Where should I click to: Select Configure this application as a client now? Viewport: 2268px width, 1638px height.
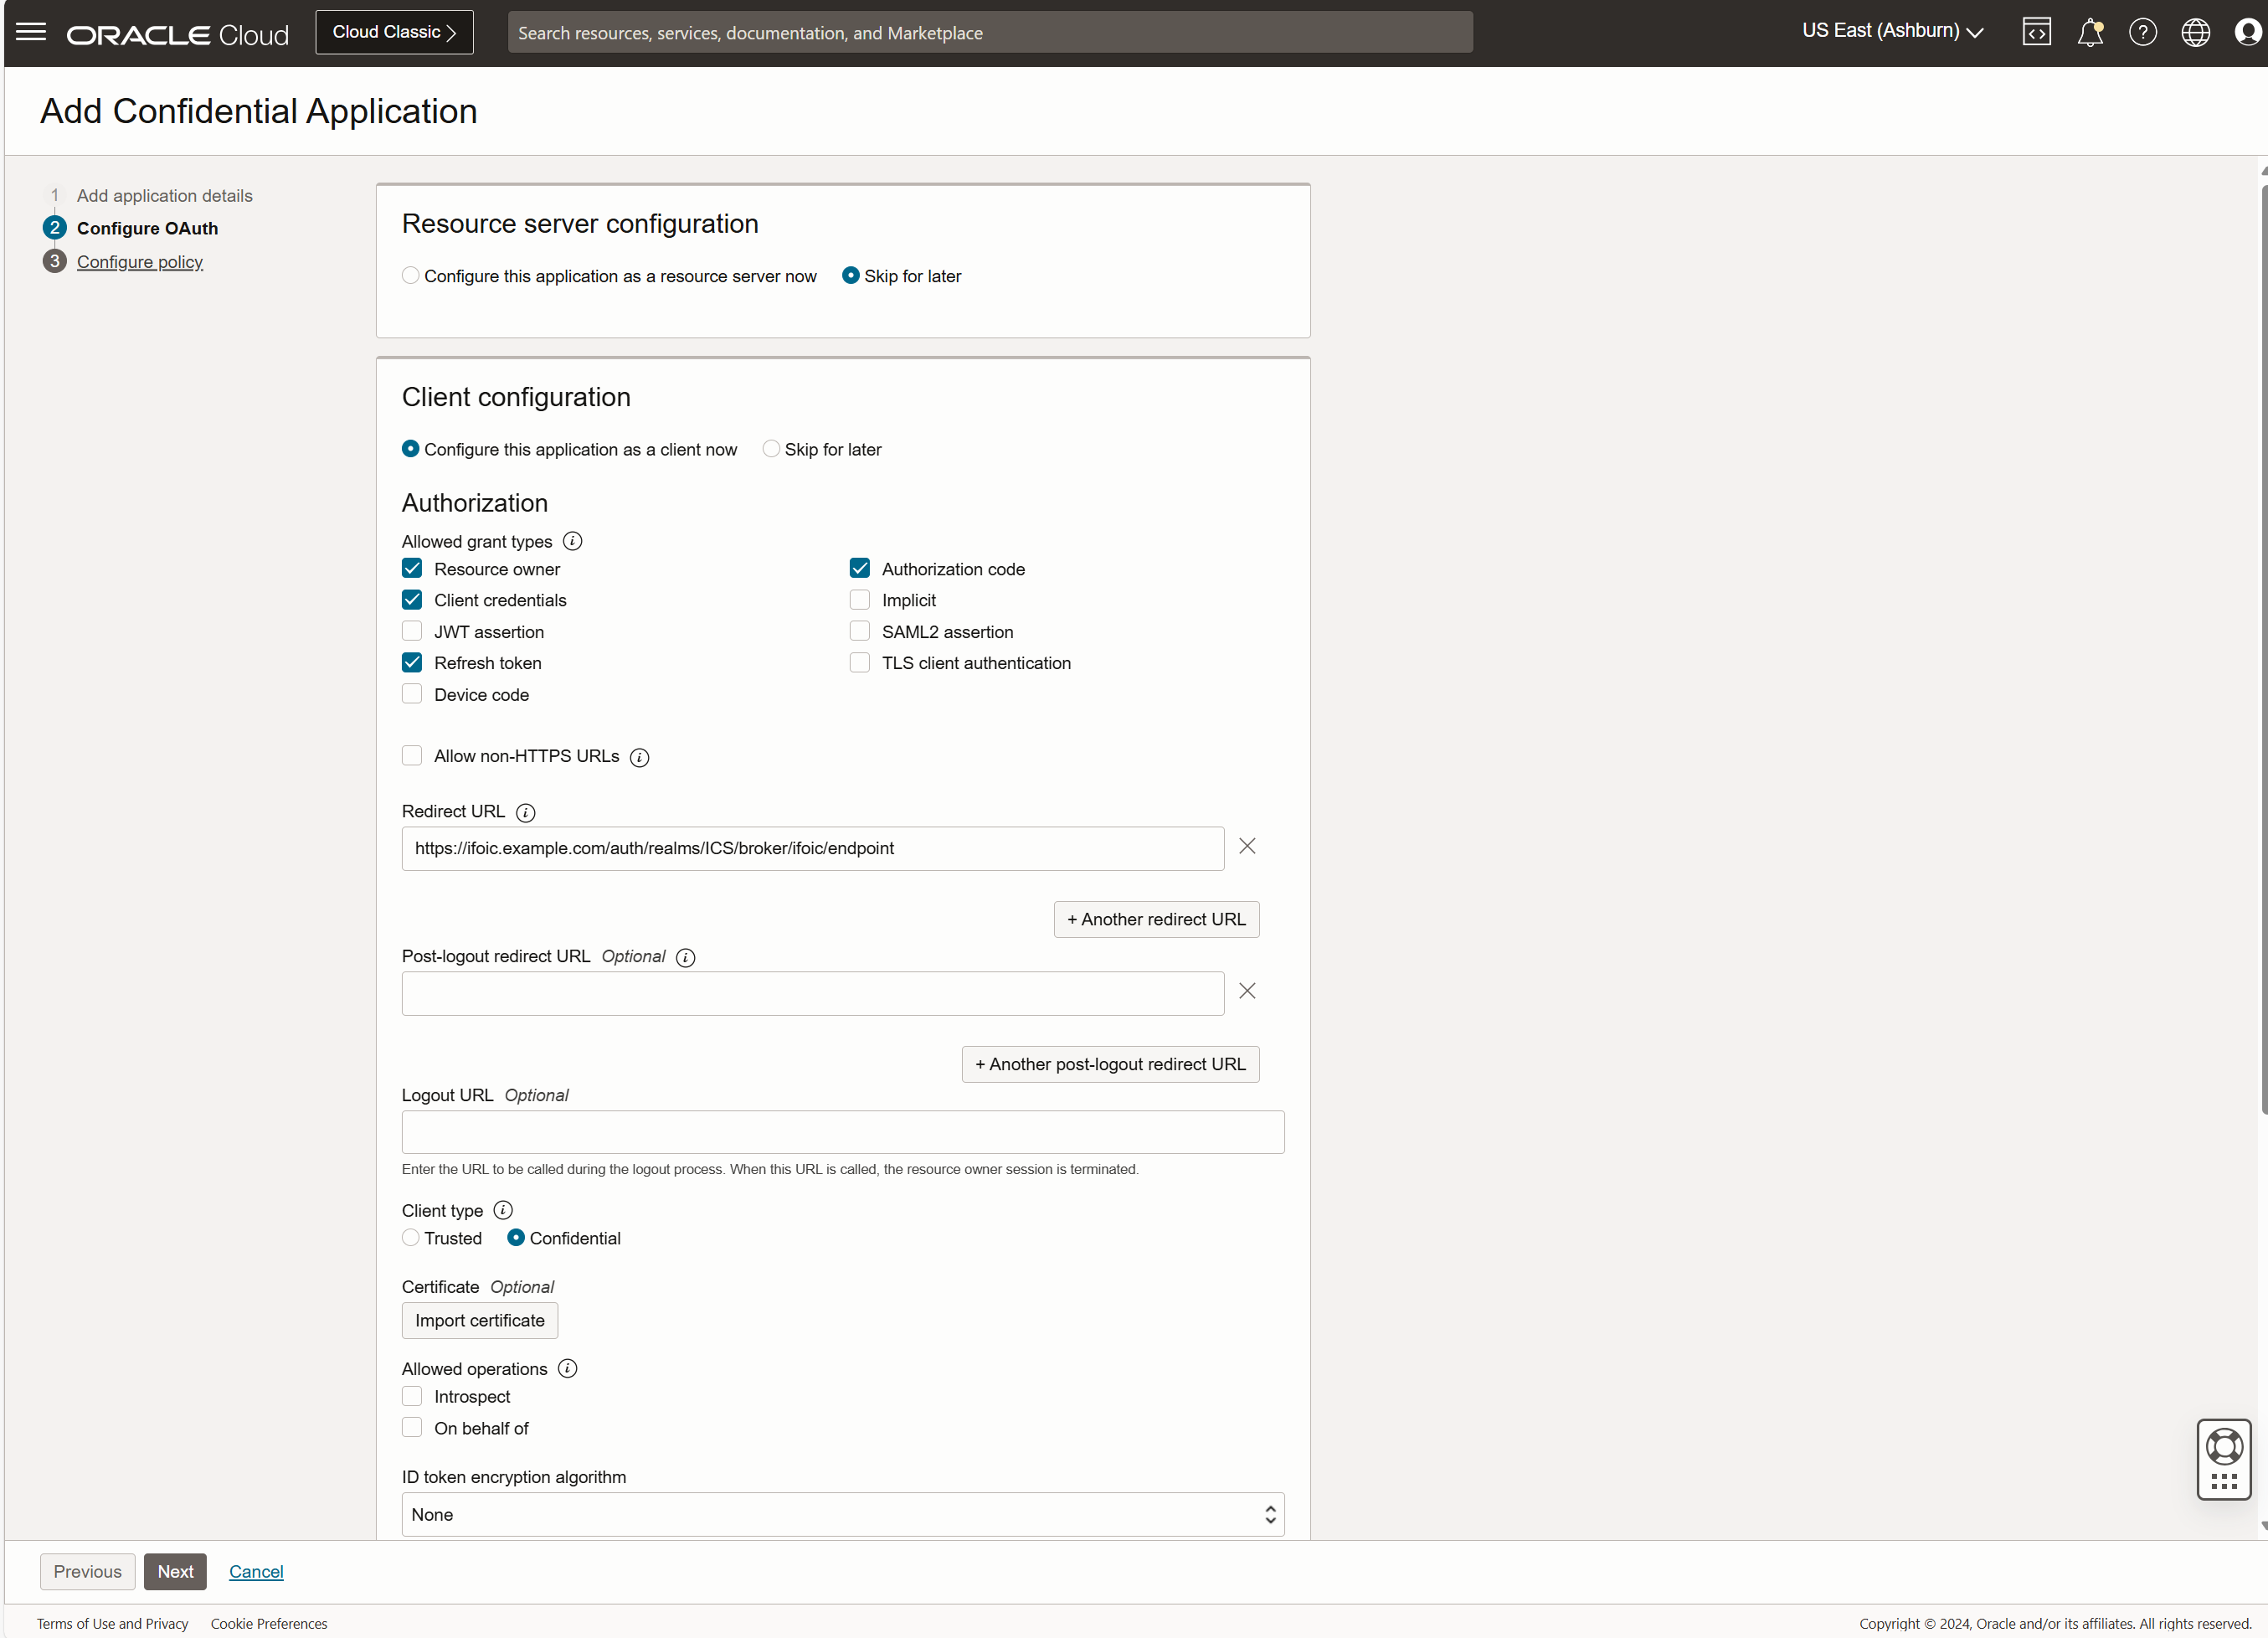click(410, 449)
